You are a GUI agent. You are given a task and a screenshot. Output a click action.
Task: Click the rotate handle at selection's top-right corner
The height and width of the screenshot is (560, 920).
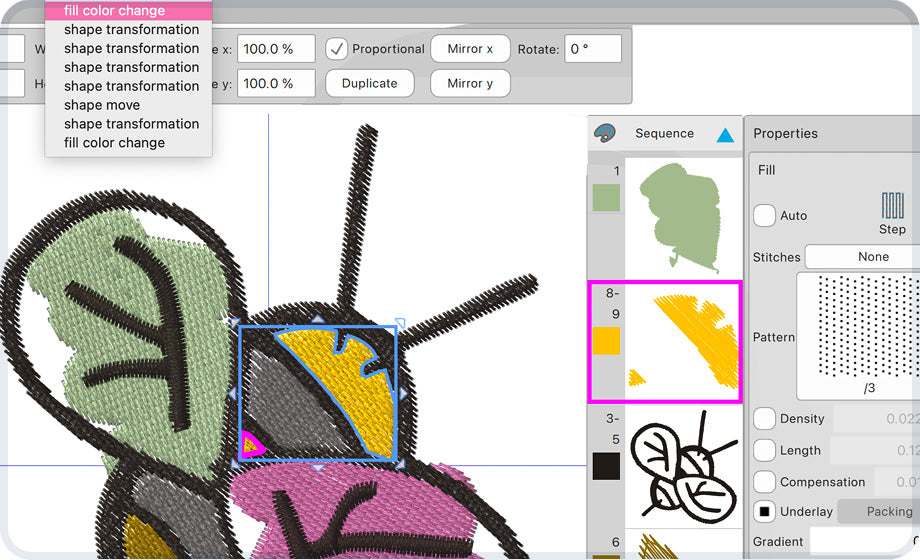click(400, 323)
